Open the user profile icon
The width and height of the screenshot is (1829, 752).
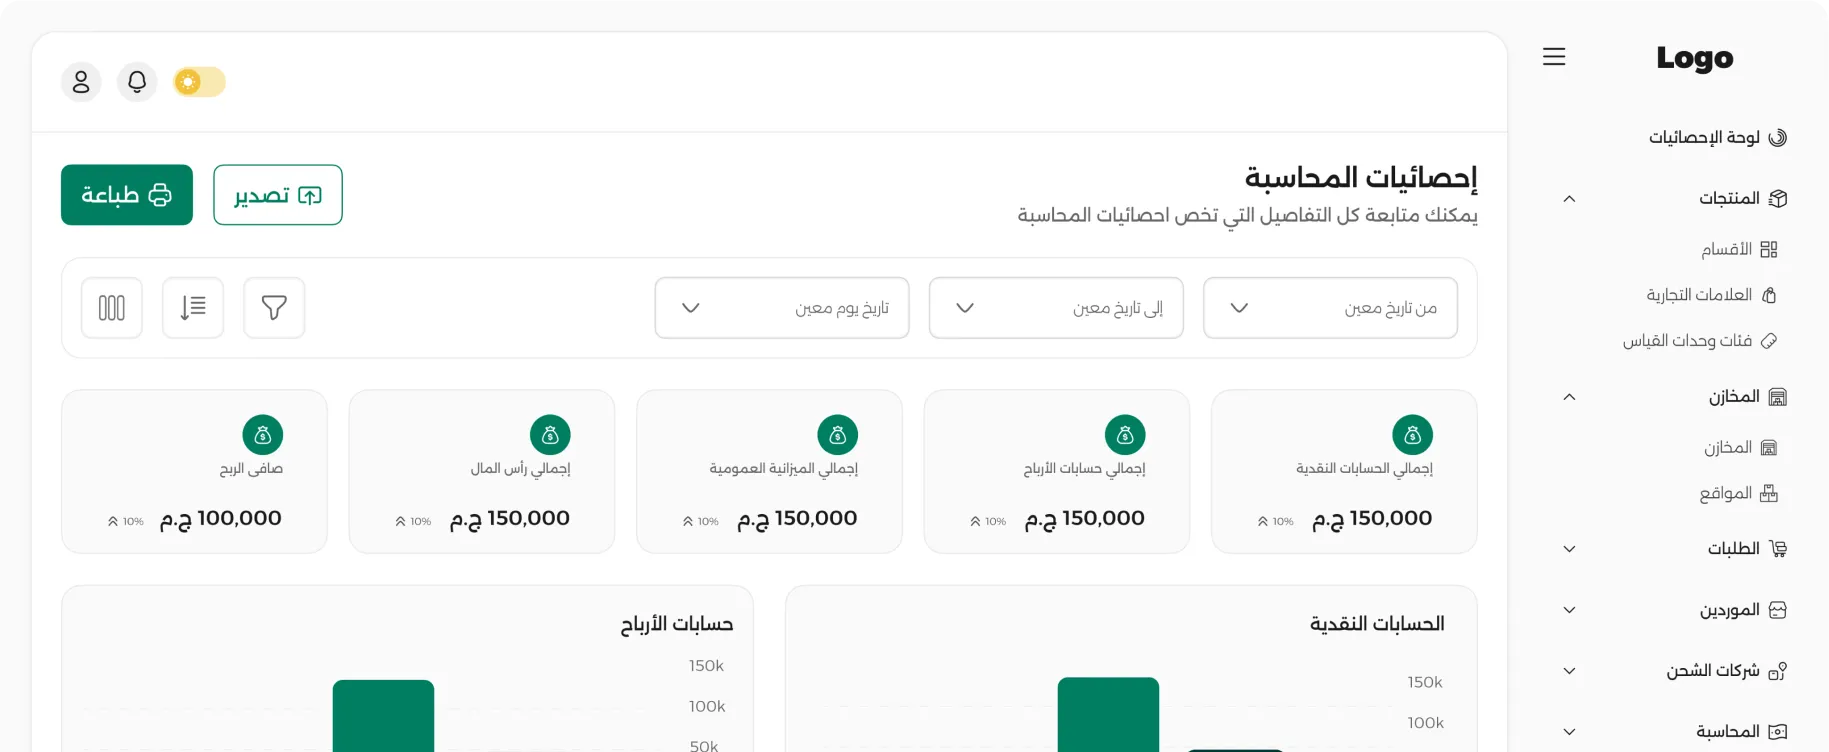tap(81, 82)
